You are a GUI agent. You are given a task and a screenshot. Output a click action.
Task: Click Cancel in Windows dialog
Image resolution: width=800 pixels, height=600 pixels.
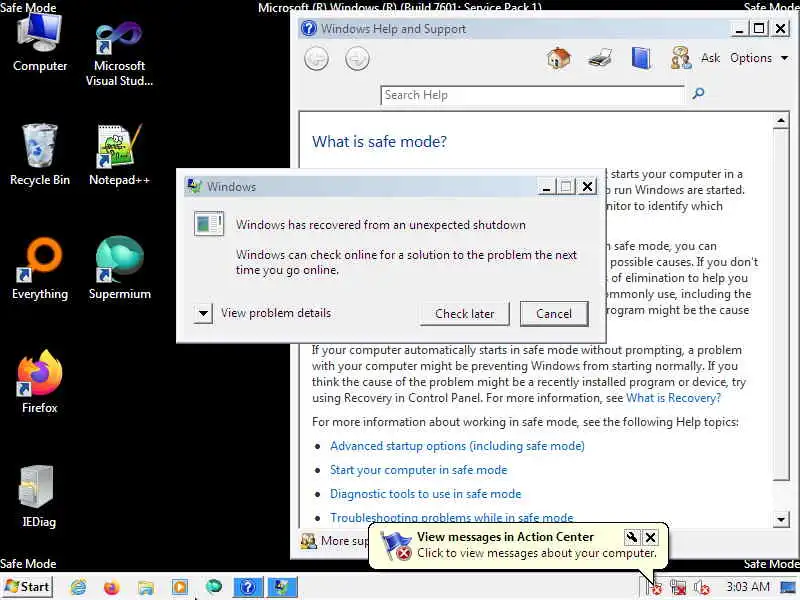coord(554,314)
